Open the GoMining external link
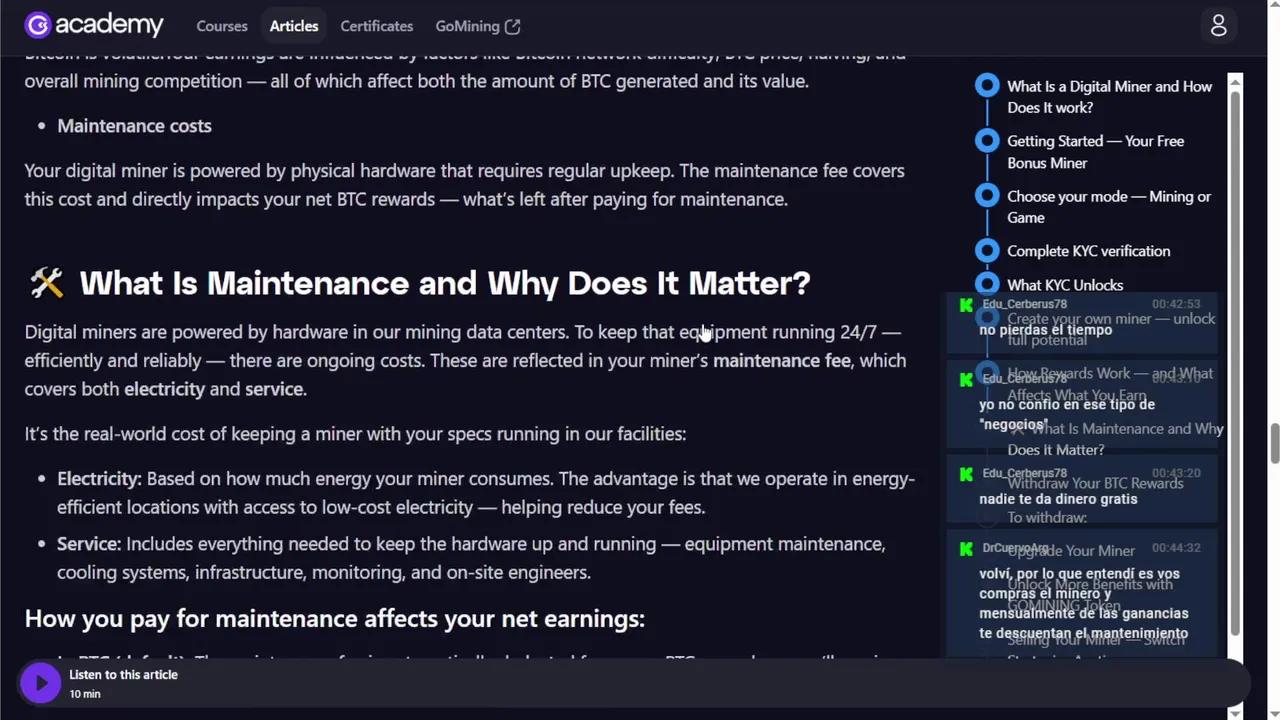The height and width of the screenshot is (720, 1280). point(467,26)
